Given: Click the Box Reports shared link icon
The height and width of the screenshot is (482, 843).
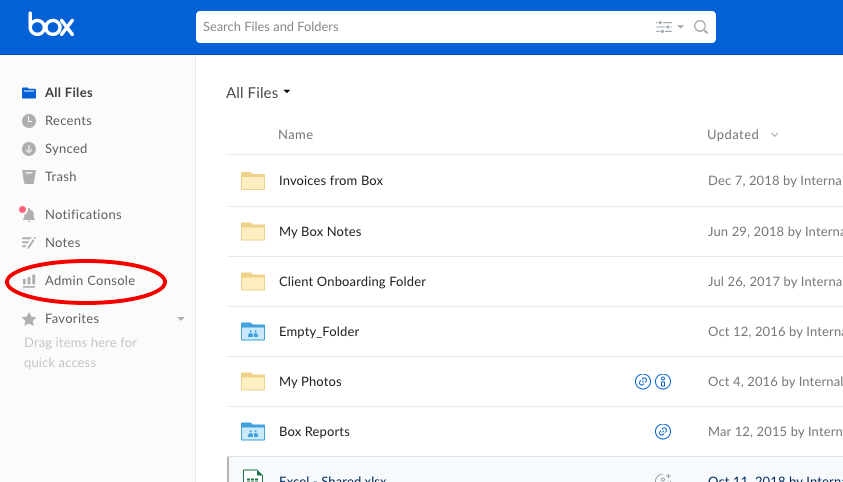Looking at the screenshot, I should [663, 431].
